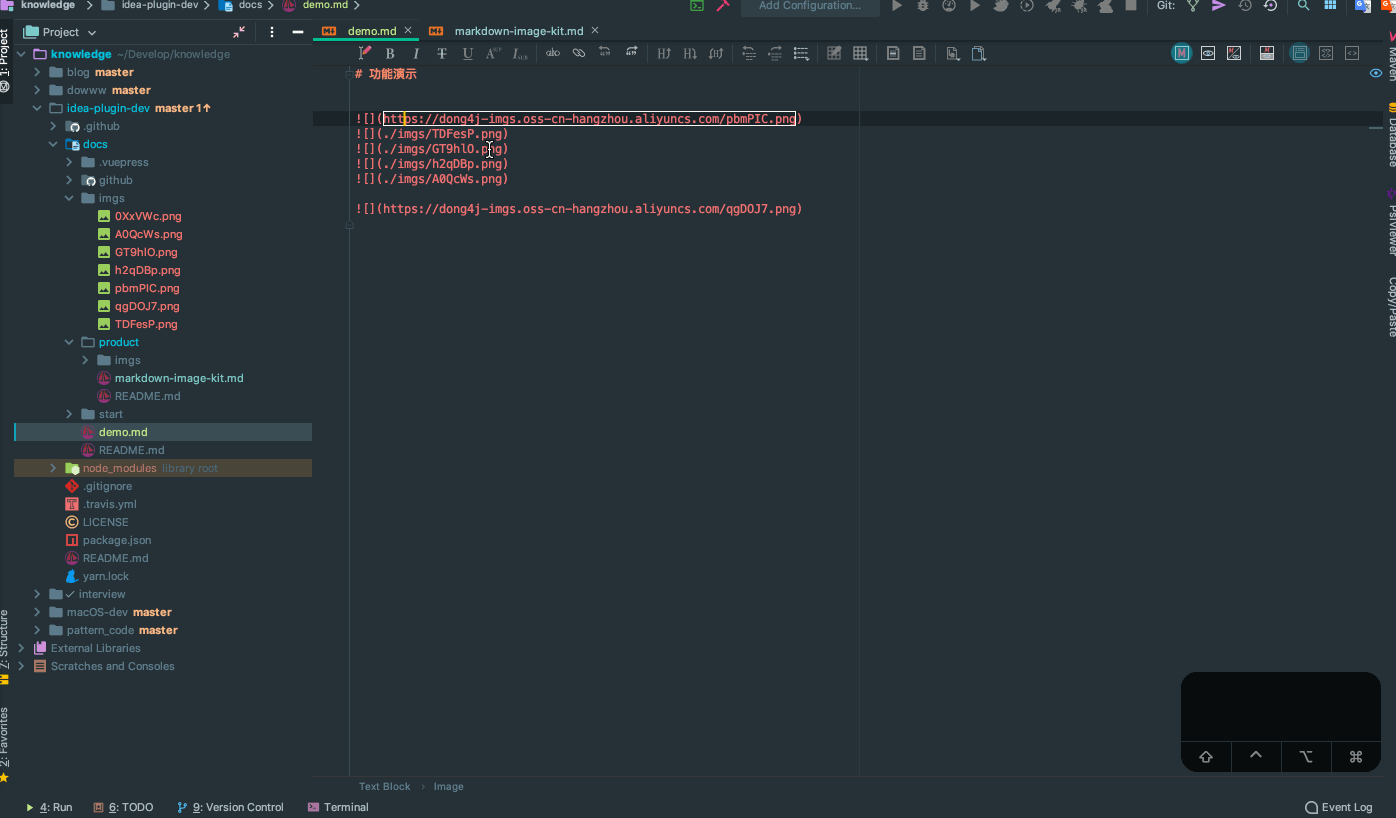The image size is (1396, 818).
Task: Open the search magnifier in the top bar
Action: [1303, 6]
